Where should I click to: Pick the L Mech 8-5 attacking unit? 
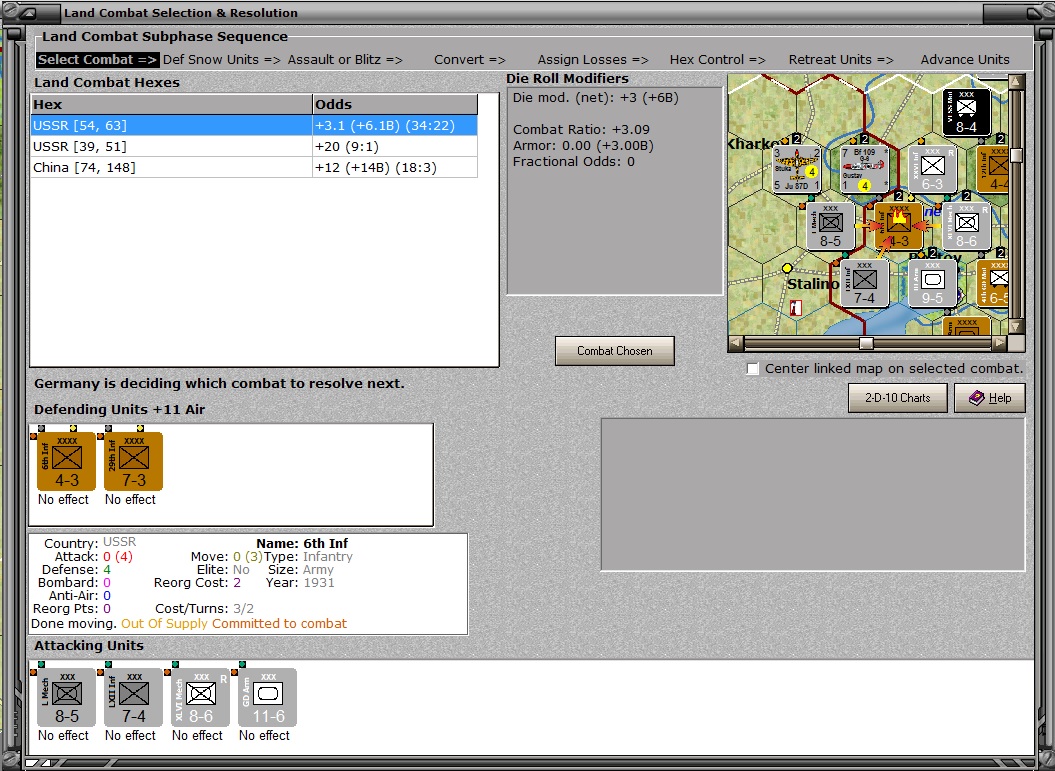(x=66, y=698)
